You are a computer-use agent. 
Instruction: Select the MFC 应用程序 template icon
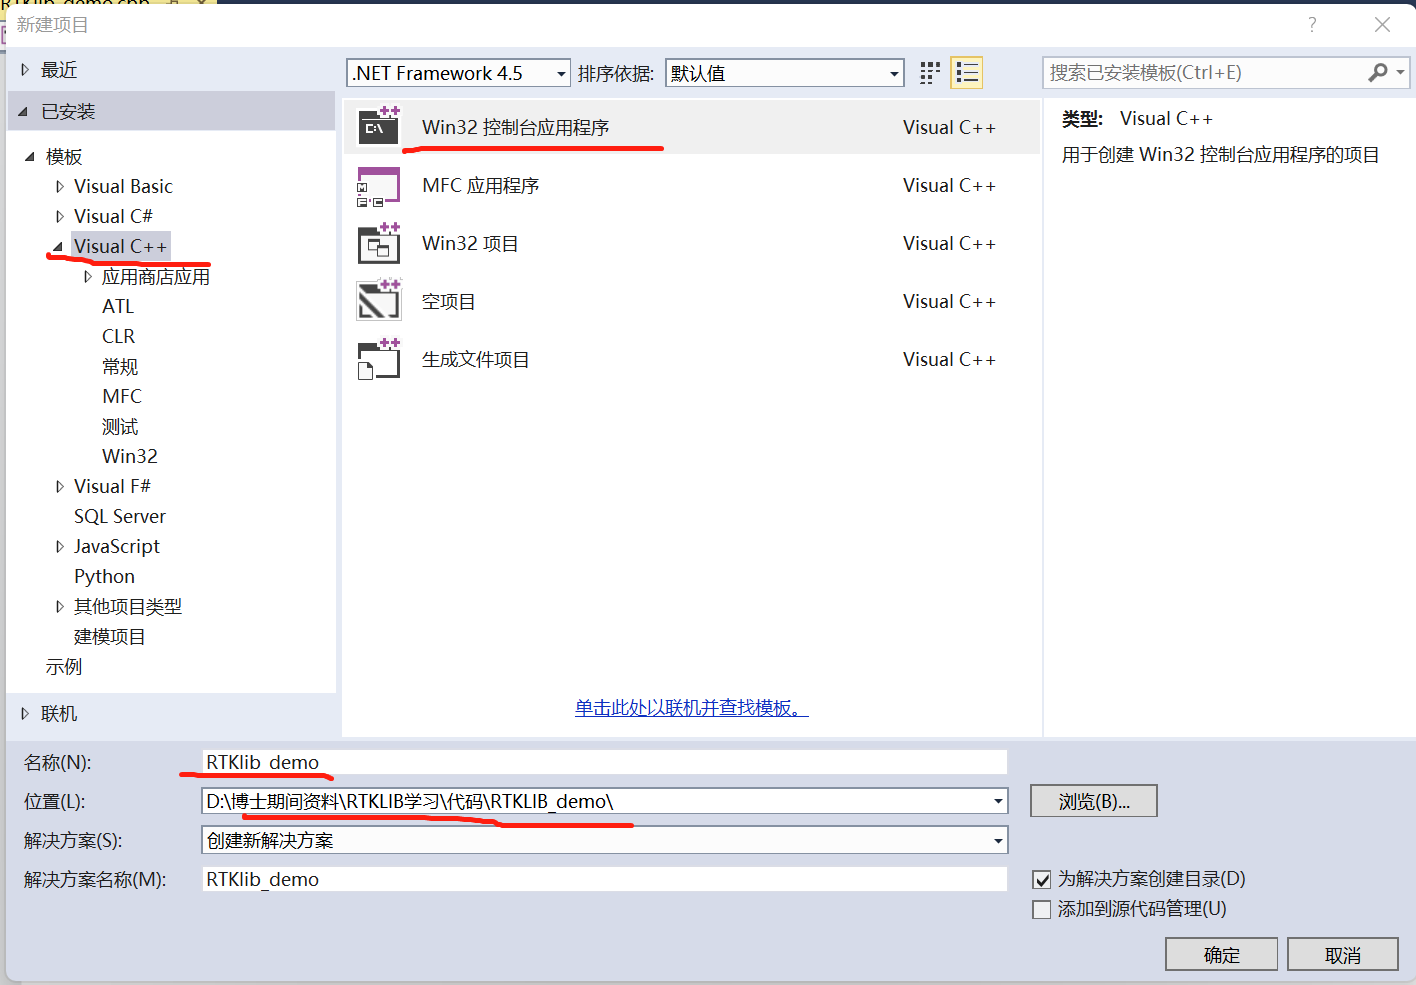click(380, 185)
